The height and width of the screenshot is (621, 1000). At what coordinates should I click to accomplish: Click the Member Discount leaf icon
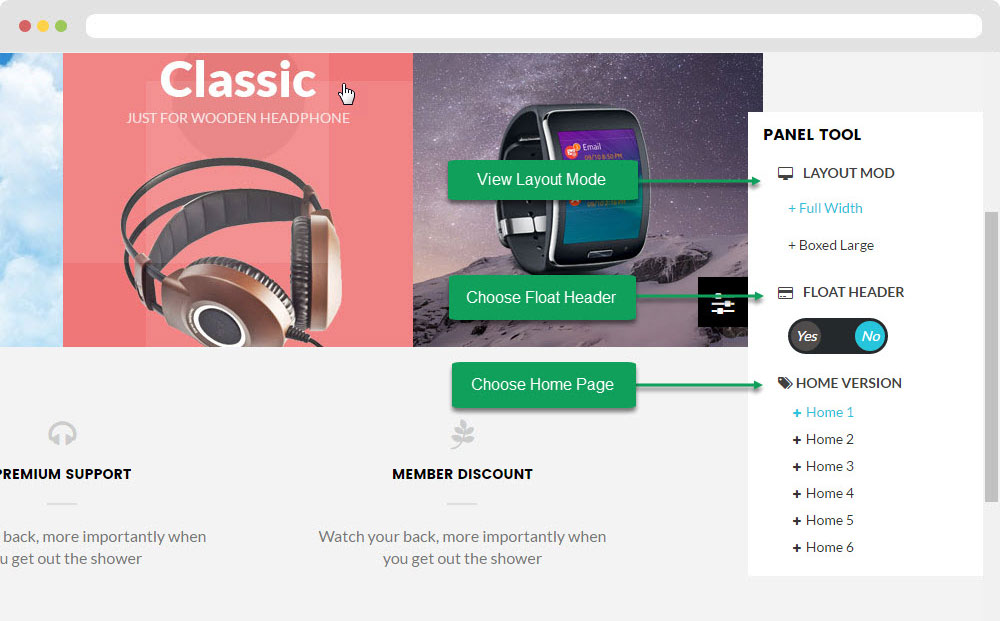point(462,434)
